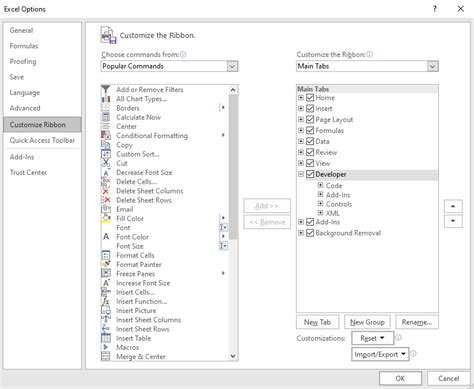Confirm with the OK button

pyautogui.click(x=400, y=378)
